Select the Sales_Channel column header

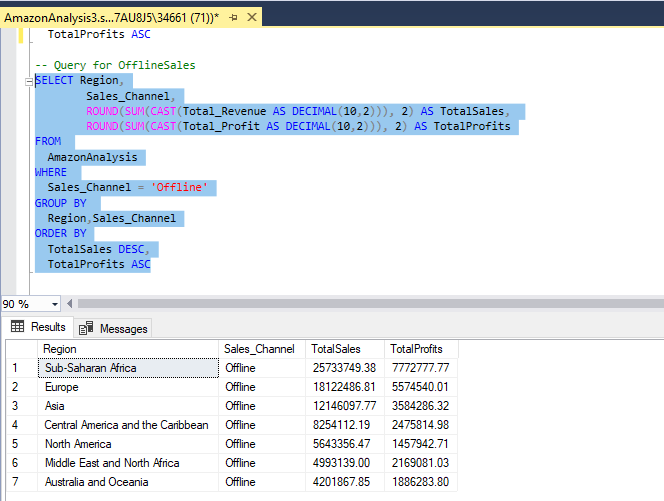coord(262,349)
